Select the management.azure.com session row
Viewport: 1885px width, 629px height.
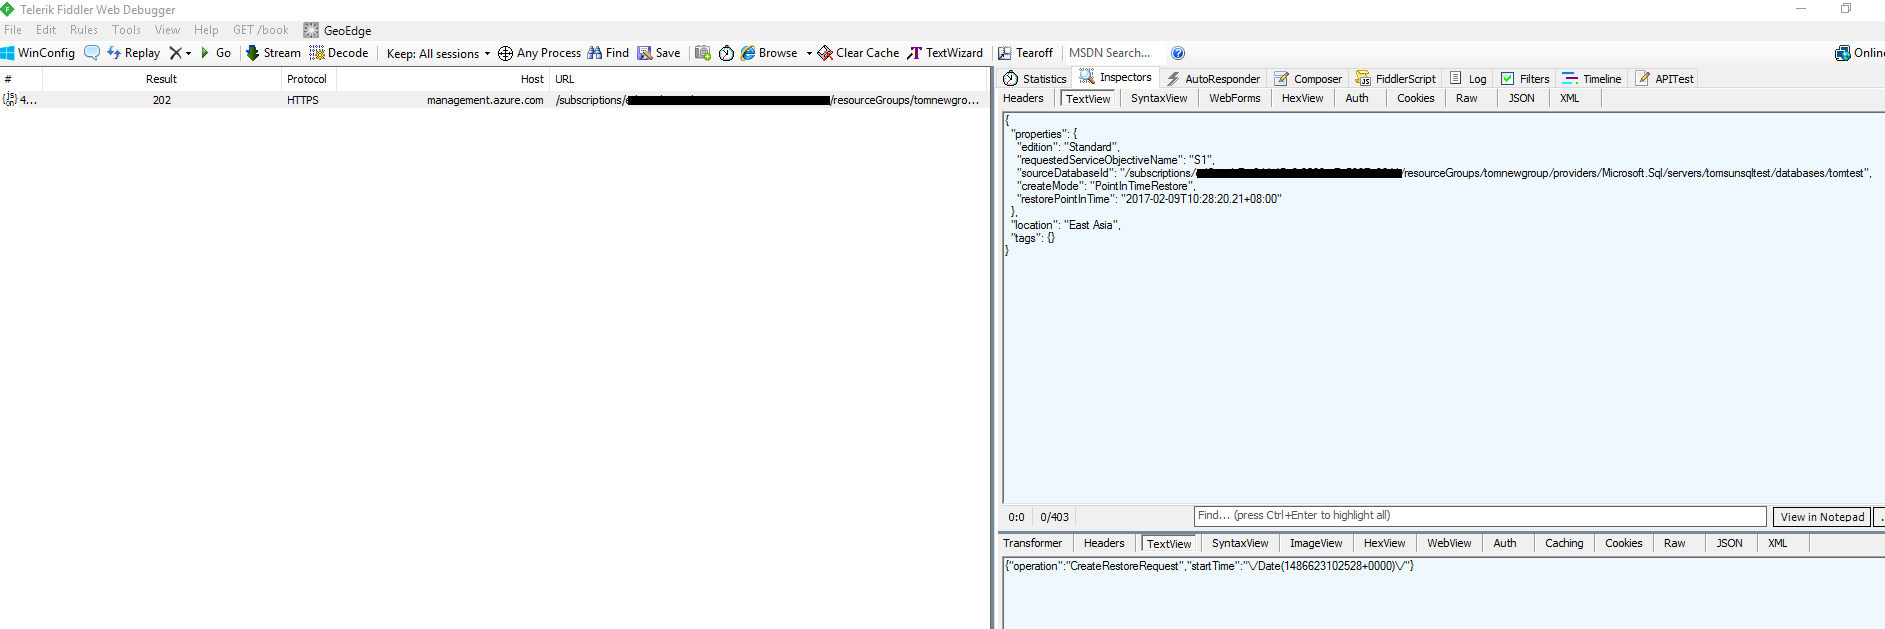[495, 100]
